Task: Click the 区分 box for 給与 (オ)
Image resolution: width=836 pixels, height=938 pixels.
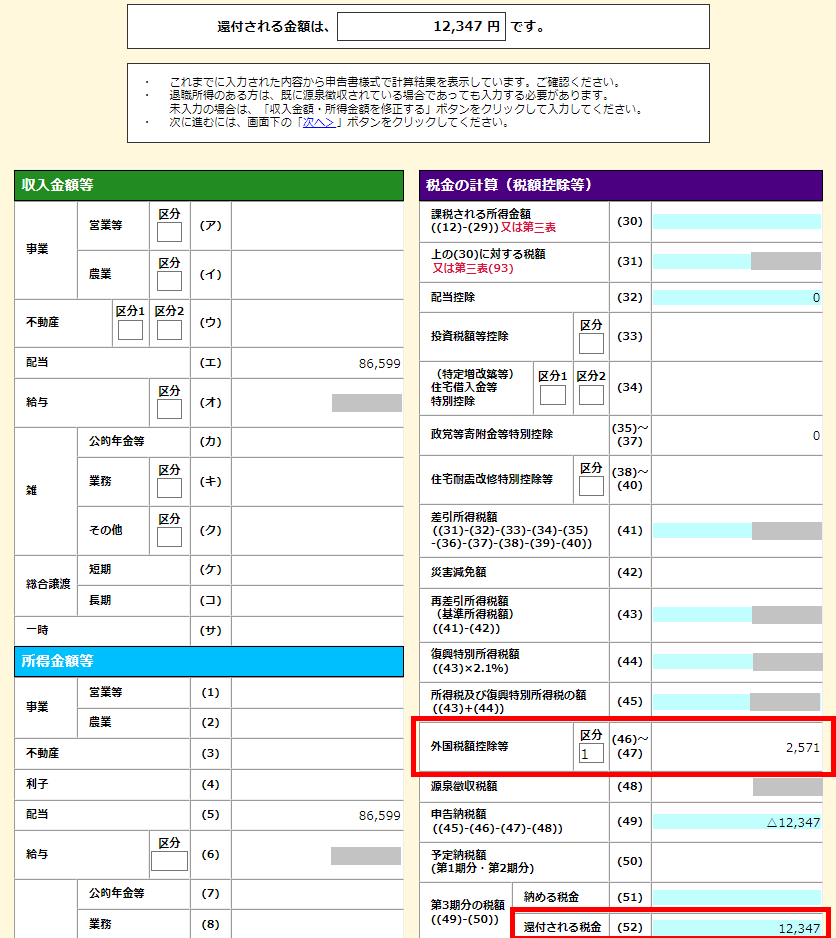Action: [x=170, y=409]
